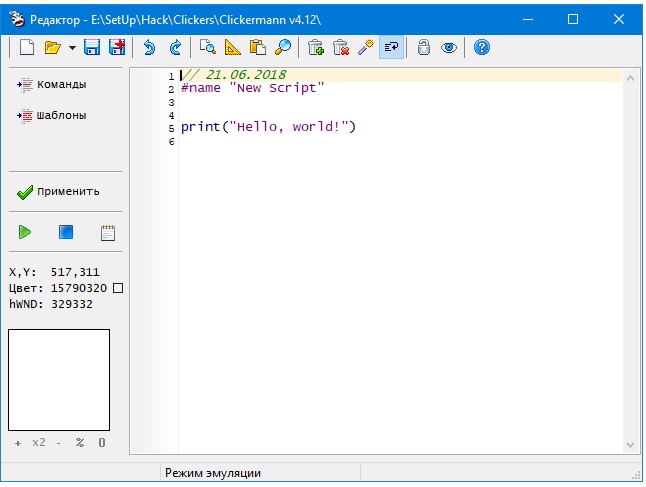Click the 0 reset control
The height and width of the screenshot is (487, 646).
(x=102, y=443)
